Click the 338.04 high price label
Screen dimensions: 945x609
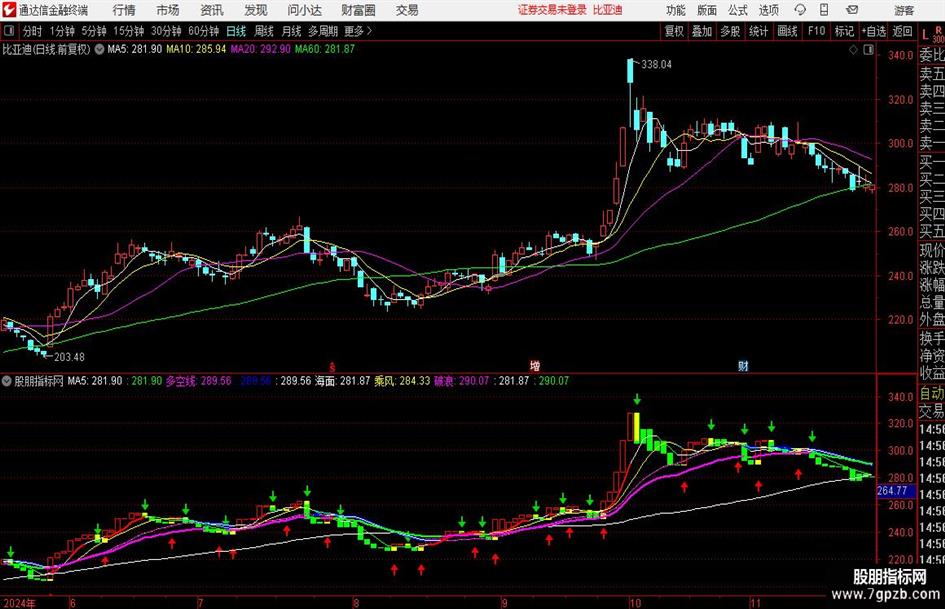click(656, 65)
